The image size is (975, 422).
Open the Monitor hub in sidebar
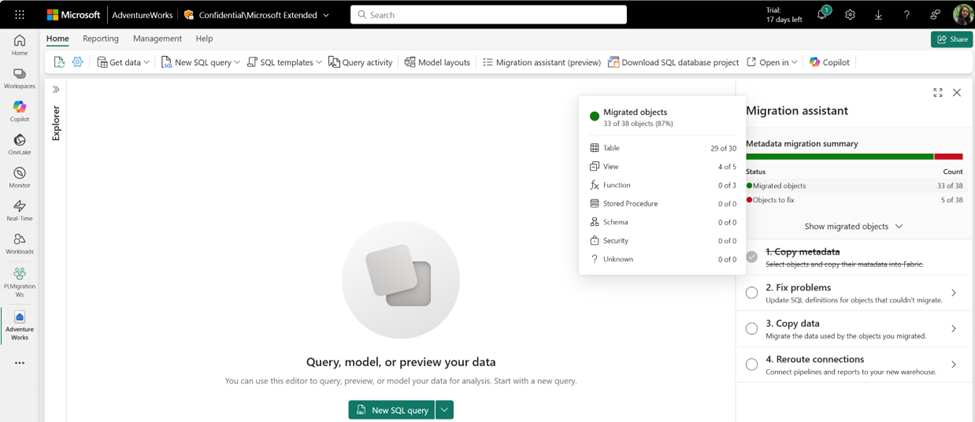click(x=19, y=175)
